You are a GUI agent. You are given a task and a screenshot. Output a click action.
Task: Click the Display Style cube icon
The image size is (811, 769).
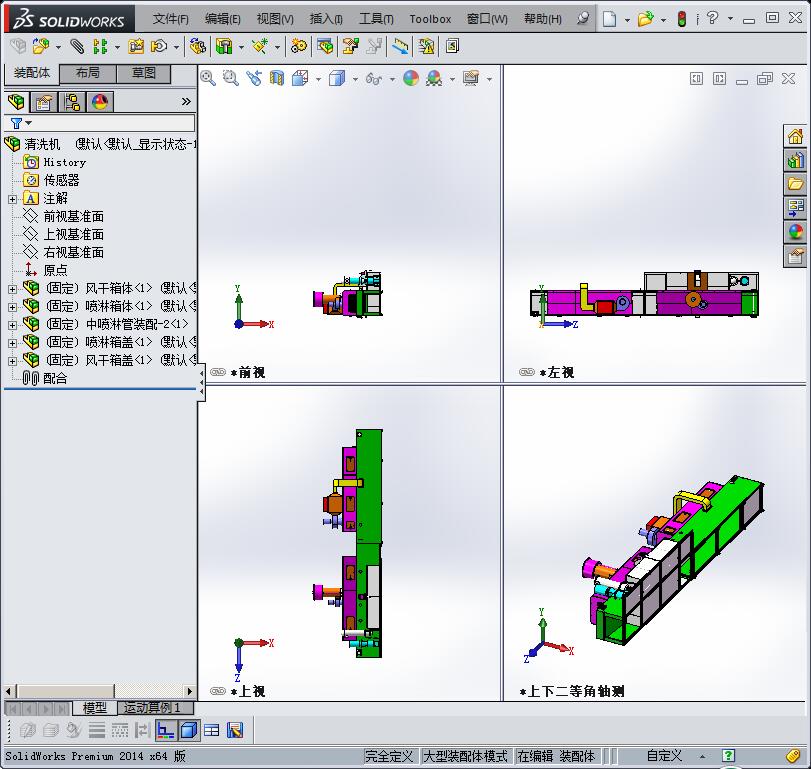(337, 78)
